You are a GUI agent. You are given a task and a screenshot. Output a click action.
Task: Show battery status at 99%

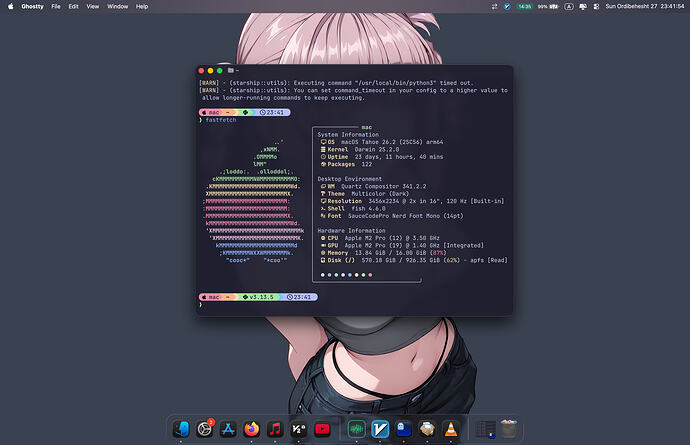click(548, 6)
